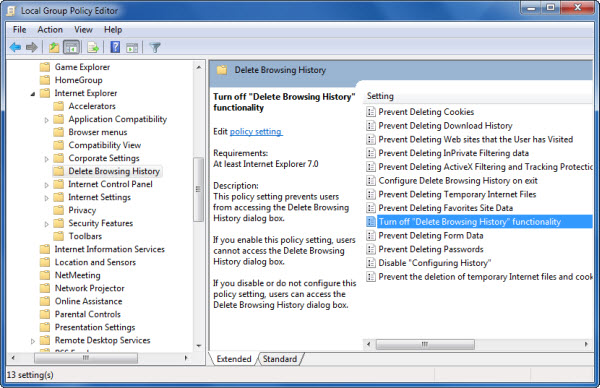Image resolution: width=600 pixels, height=388 pixels.
Task: Select Network Projector tree item
Action: pos(90,288)
